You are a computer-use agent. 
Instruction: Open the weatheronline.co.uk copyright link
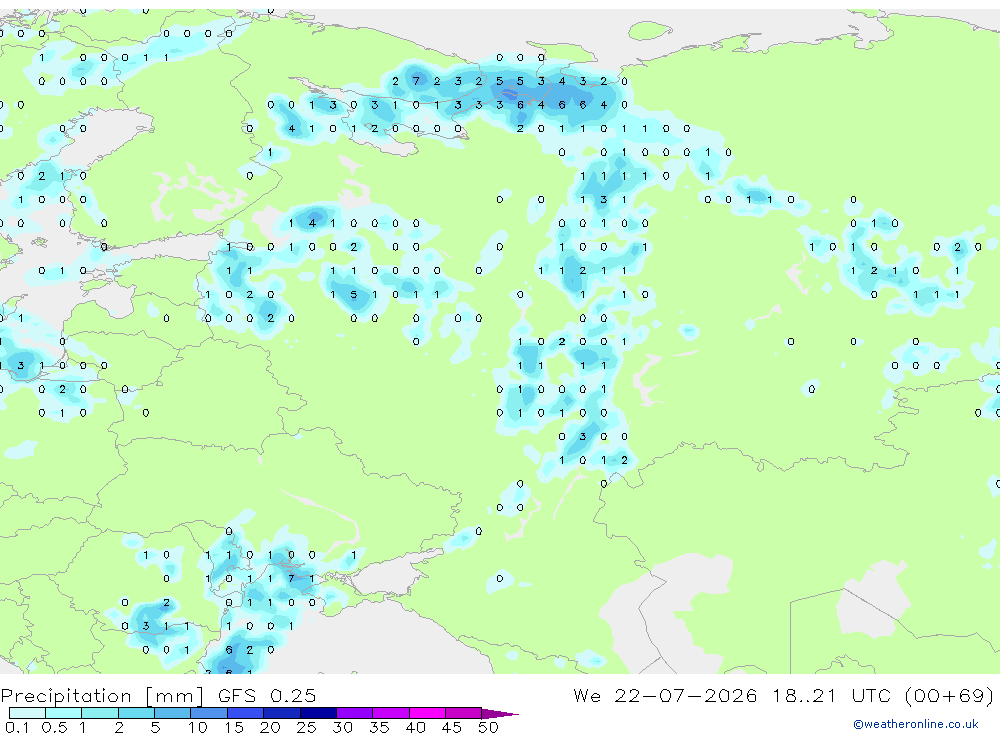916,724
